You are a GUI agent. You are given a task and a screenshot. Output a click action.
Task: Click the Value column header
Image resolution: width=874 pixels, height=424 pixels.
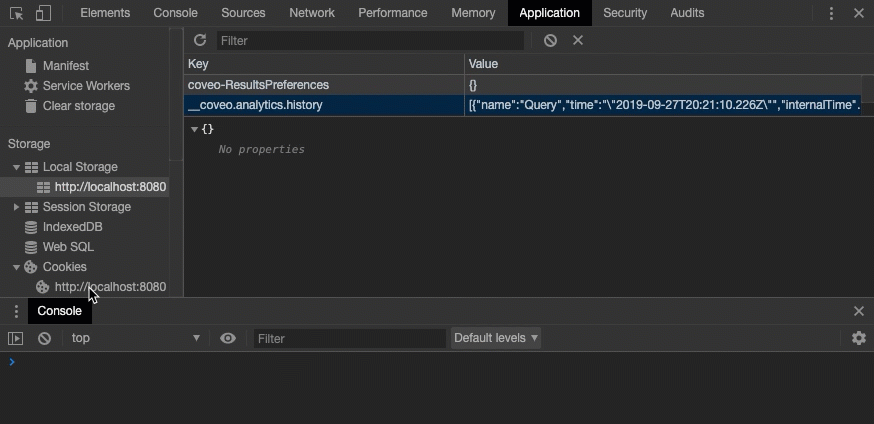pyautogui.click(x=664, y=64)
